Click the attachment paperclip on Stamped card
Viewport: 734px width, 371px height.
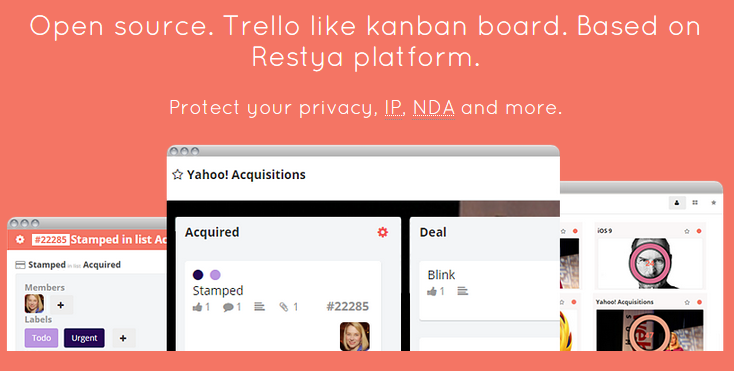(284, 307)
